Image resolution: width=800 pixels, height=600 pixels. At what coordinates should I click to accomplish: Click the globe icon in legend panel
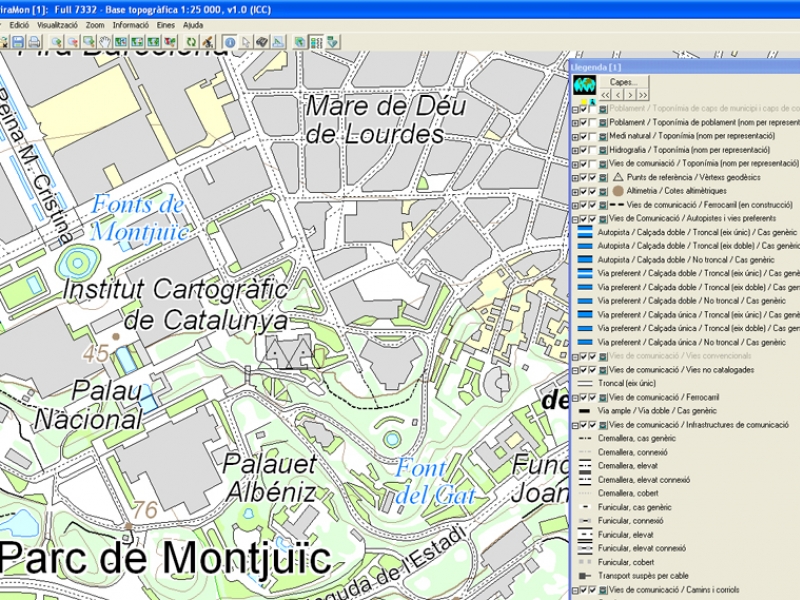(584, 84)
